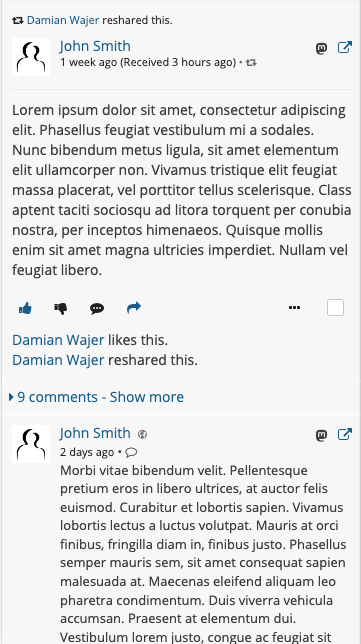
Task: Open John Smith profile on top post
Action: (x=95, y=46)
